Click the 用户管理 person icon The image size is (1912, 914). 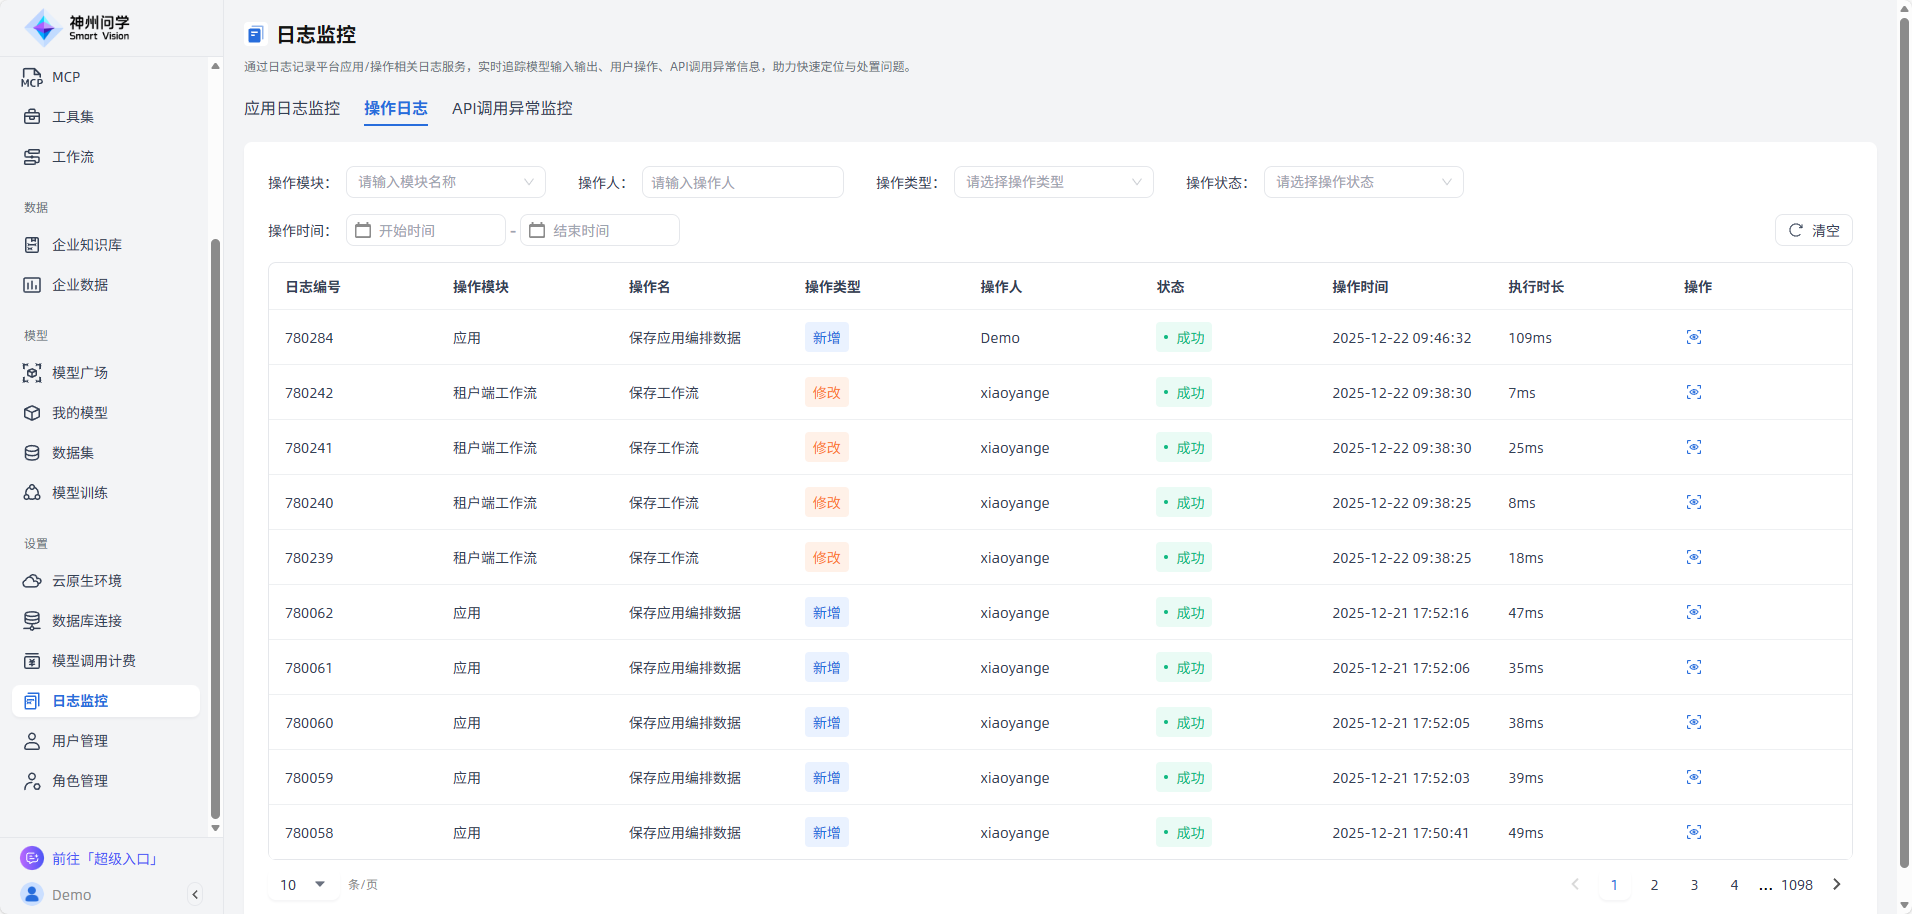32,741
